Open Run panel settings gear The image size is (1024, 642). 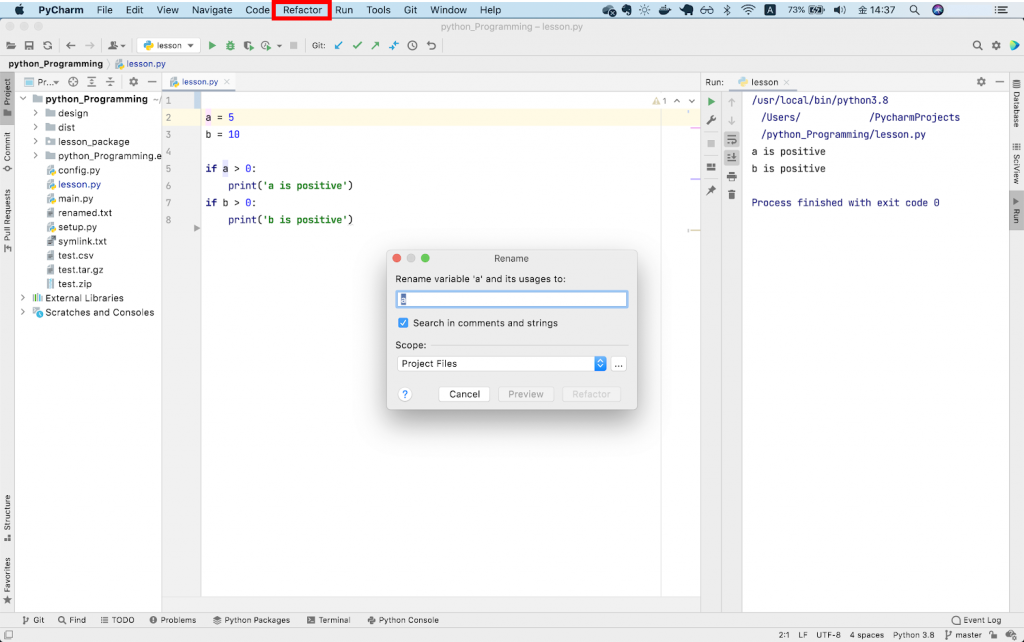981,82
